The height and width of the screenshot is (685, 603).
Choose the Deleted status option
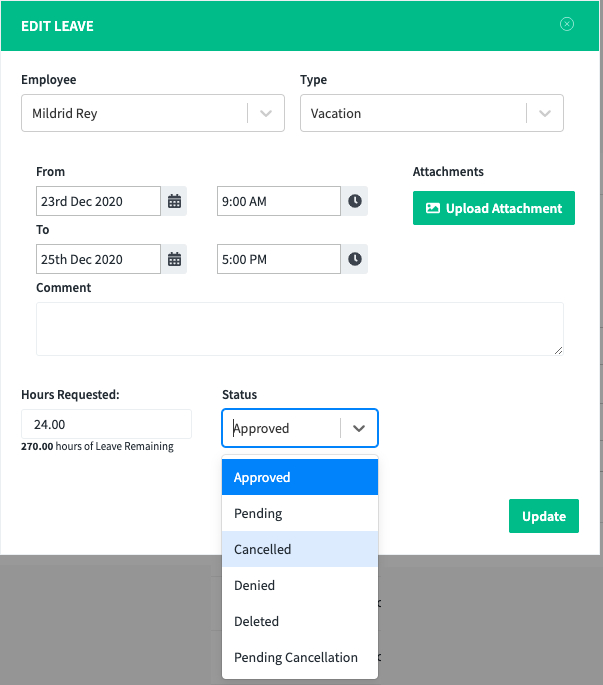pos(300,621)
